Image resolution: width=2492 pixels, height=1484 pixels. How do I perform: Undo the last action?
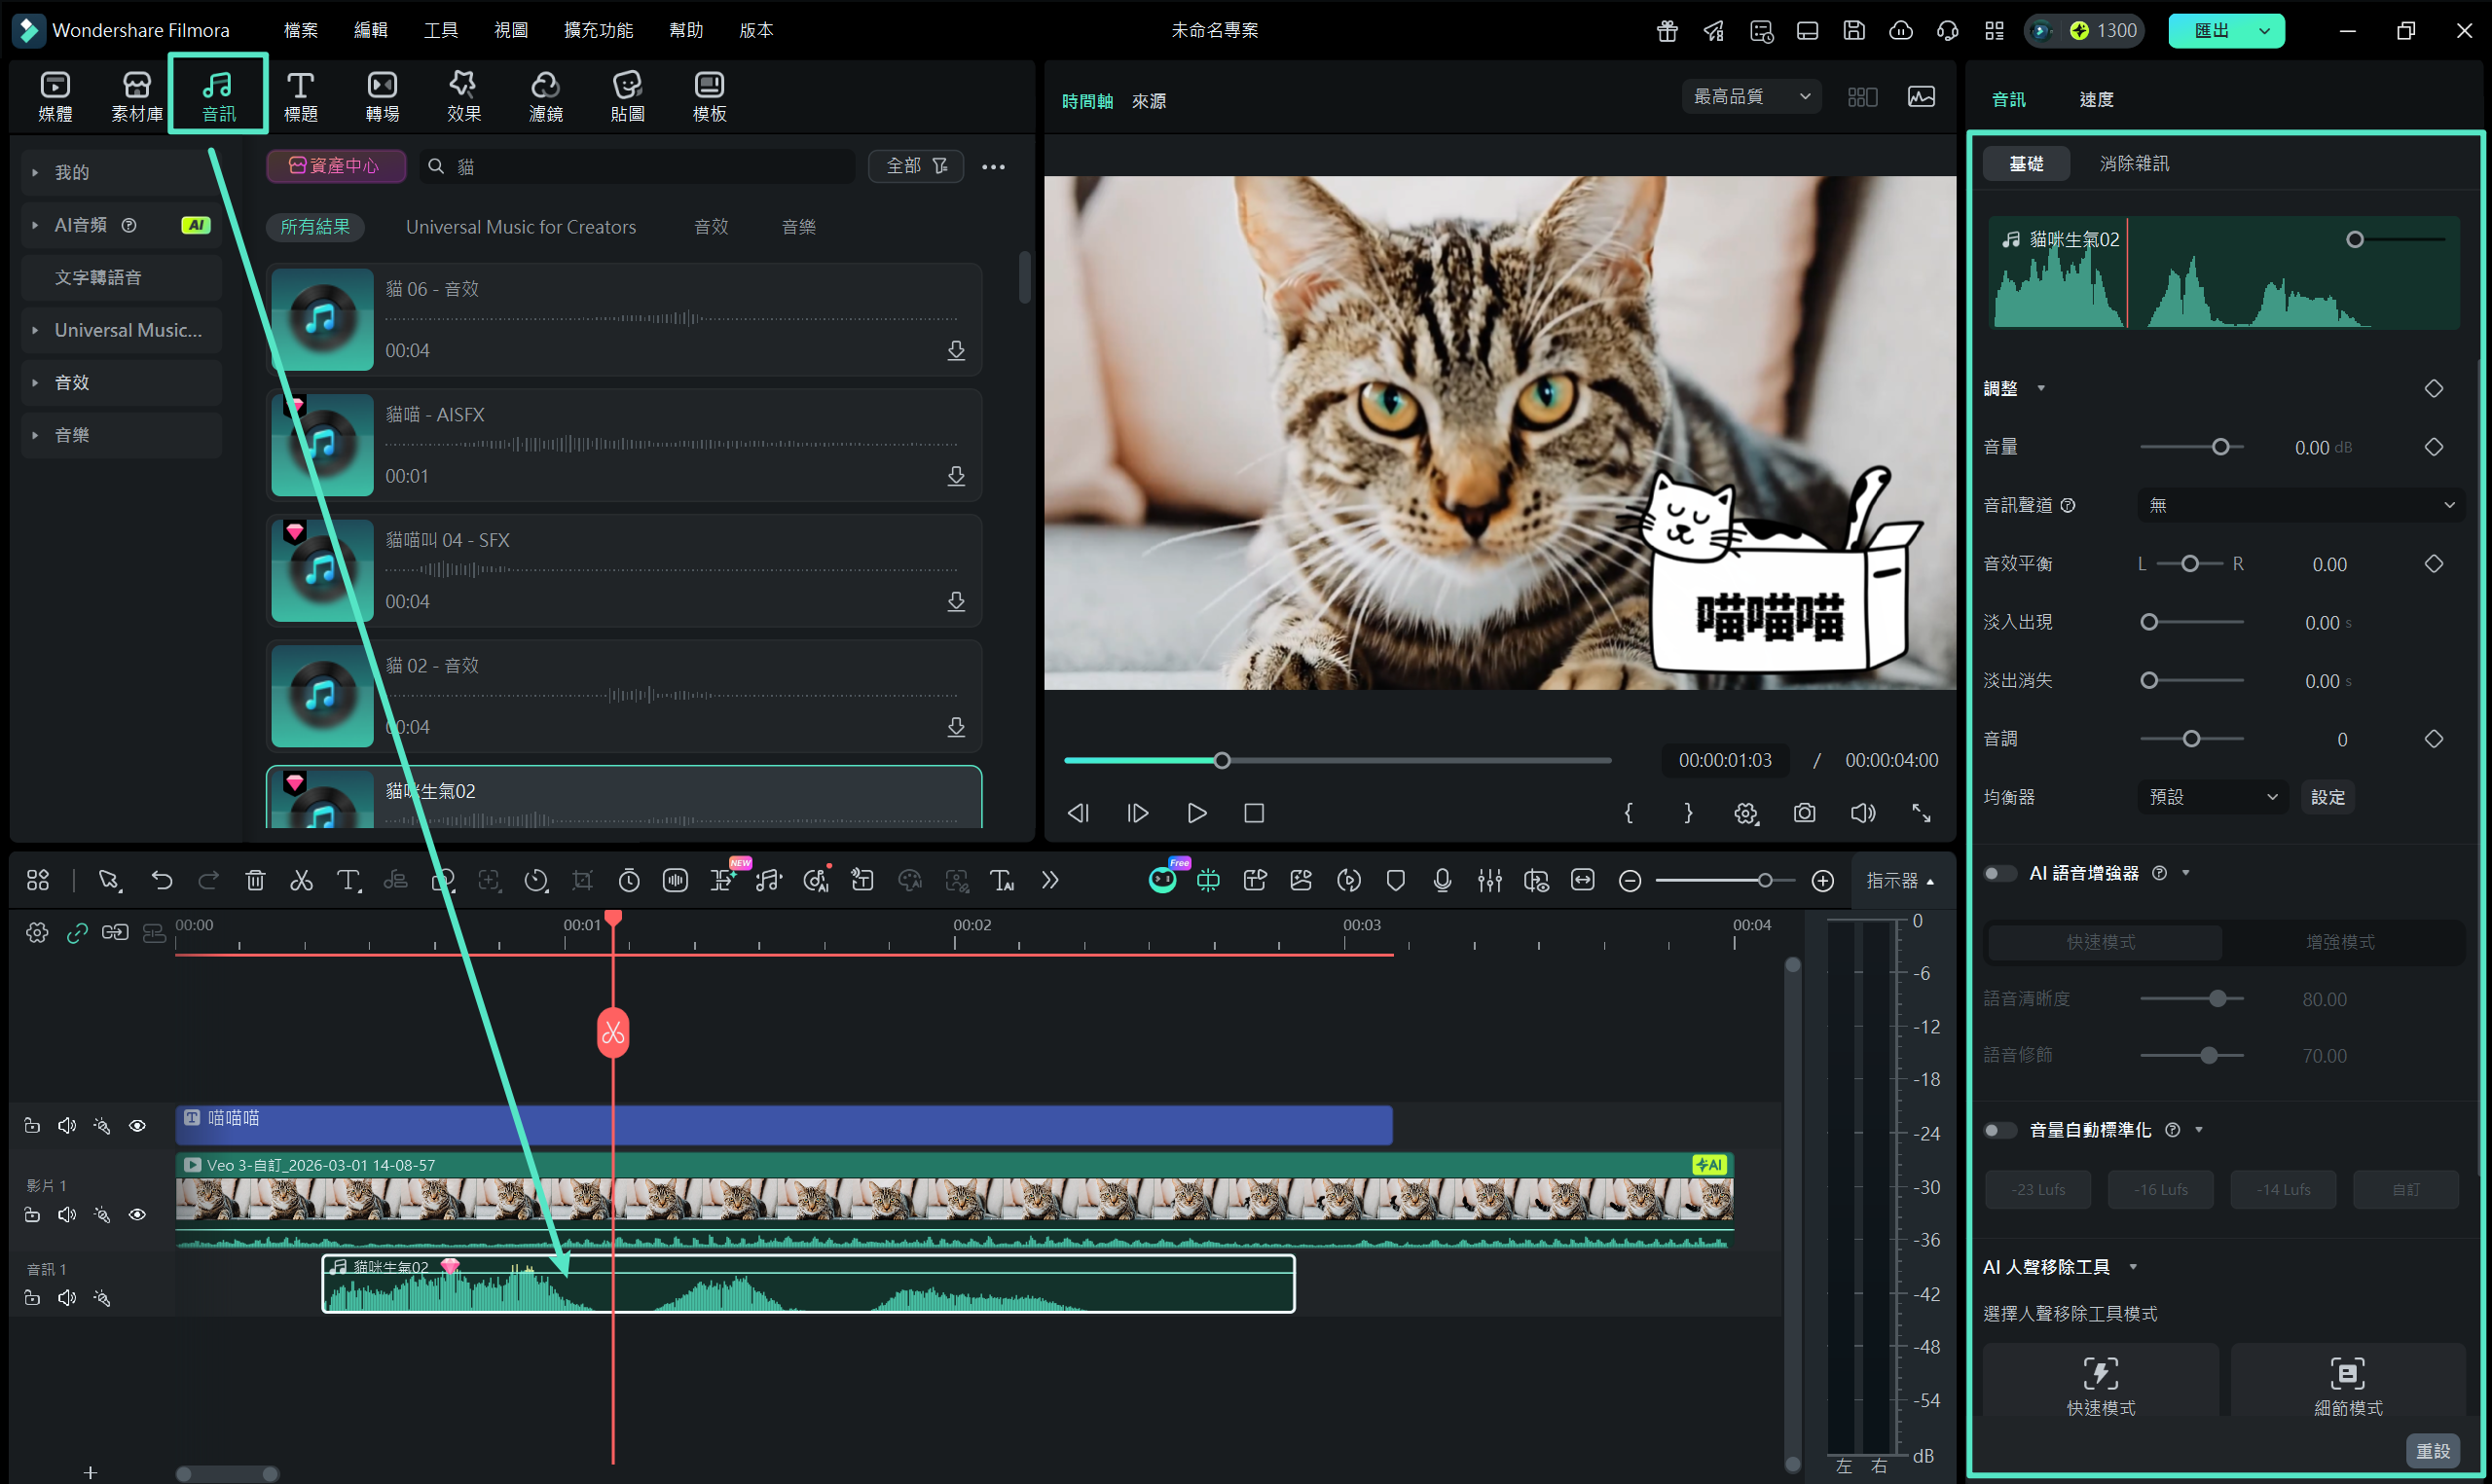tap(161, 881)
